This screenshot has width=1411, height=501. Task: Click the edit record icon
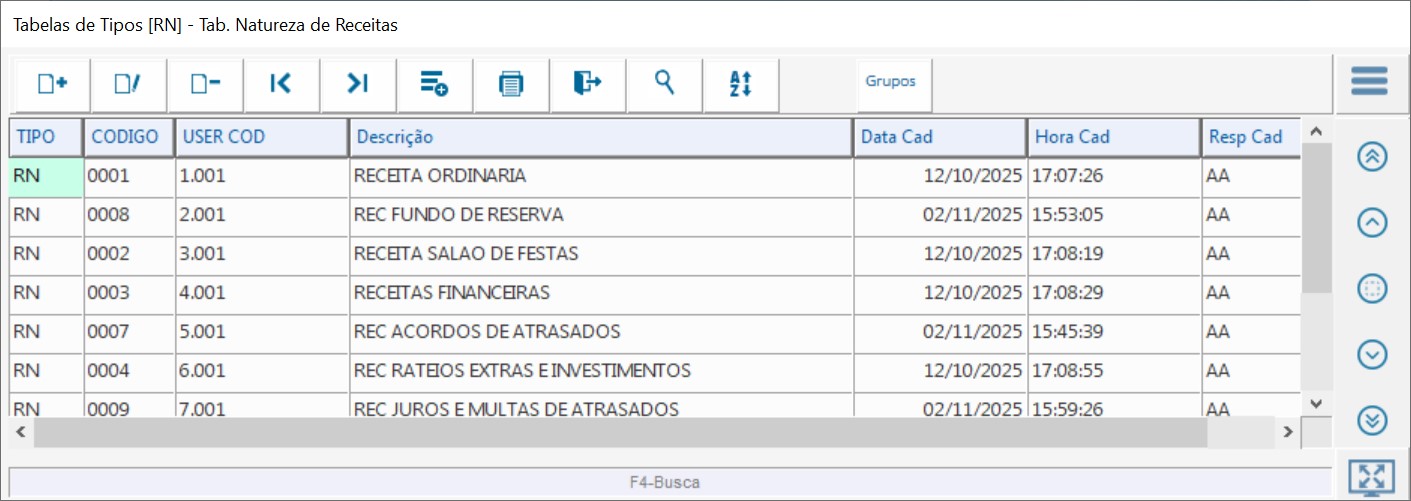128,84
